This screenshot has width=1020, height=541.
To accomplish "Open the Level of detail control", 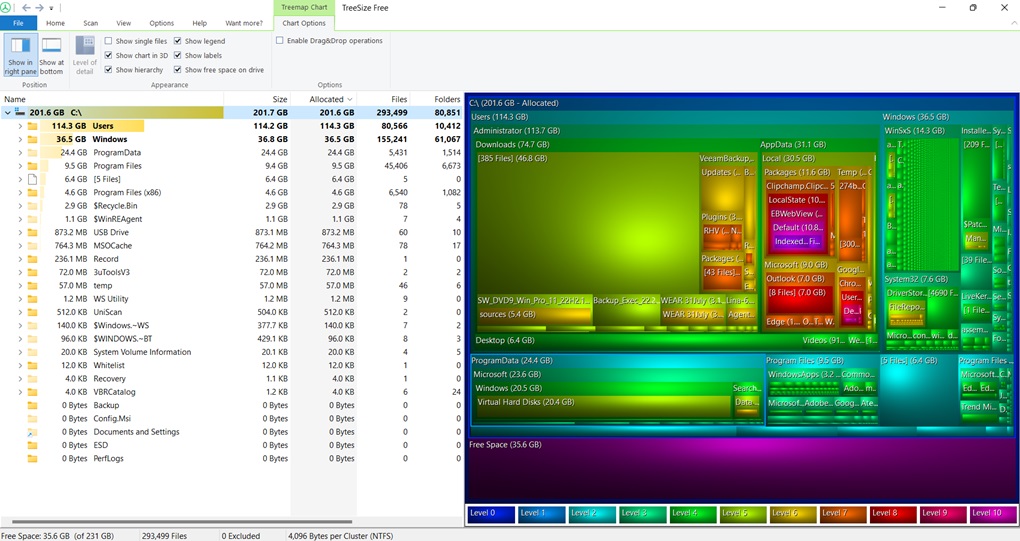I will pyautogui.click(x=85, y=55).
